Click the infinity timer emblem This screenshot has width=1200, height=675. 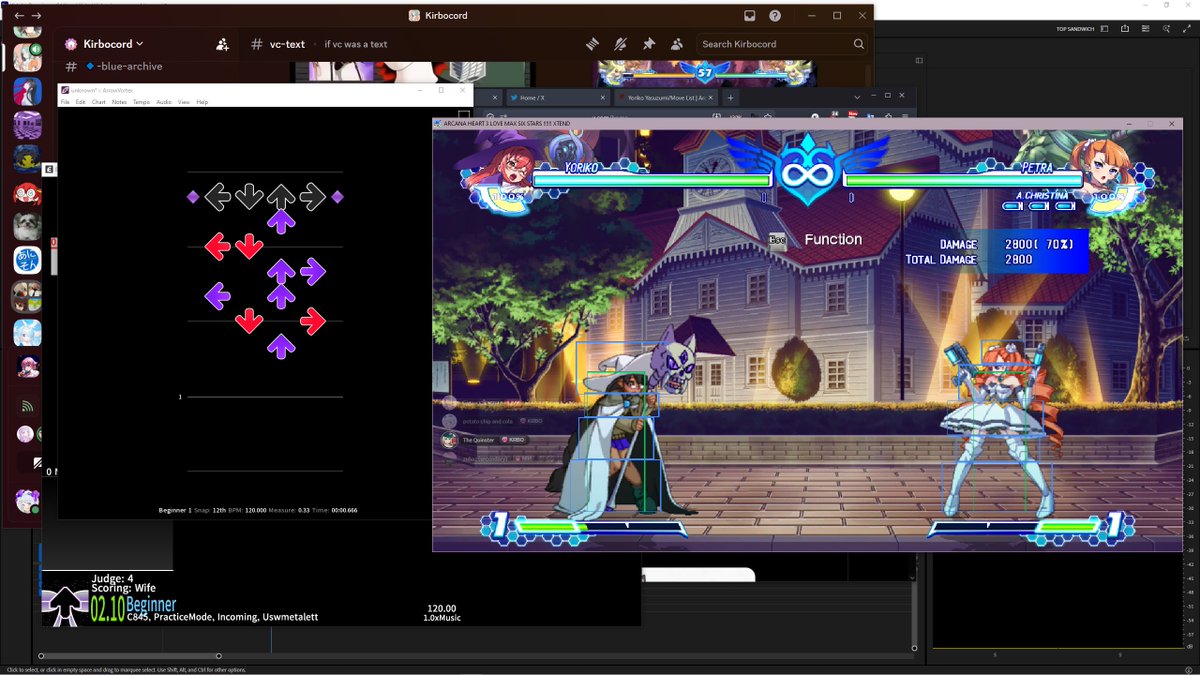tap(808, 172)
